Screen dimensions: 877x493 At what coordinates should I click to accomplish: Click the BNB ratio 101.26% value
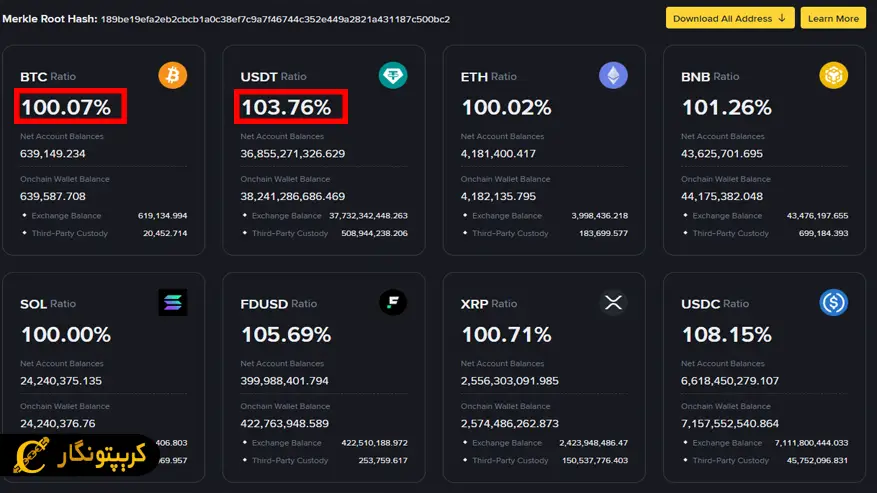[727, 107]
